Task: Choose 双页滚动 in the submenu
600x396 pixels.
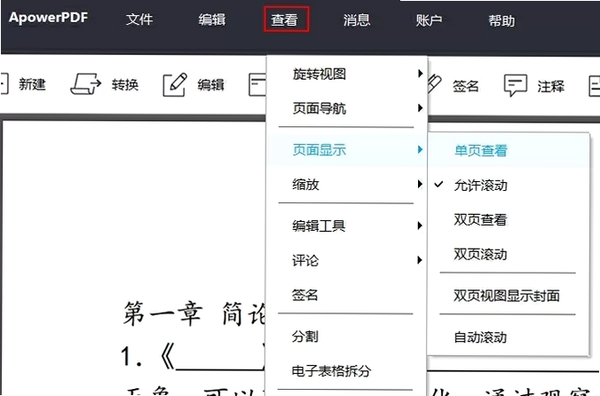Action: click(x=508, y=254)
